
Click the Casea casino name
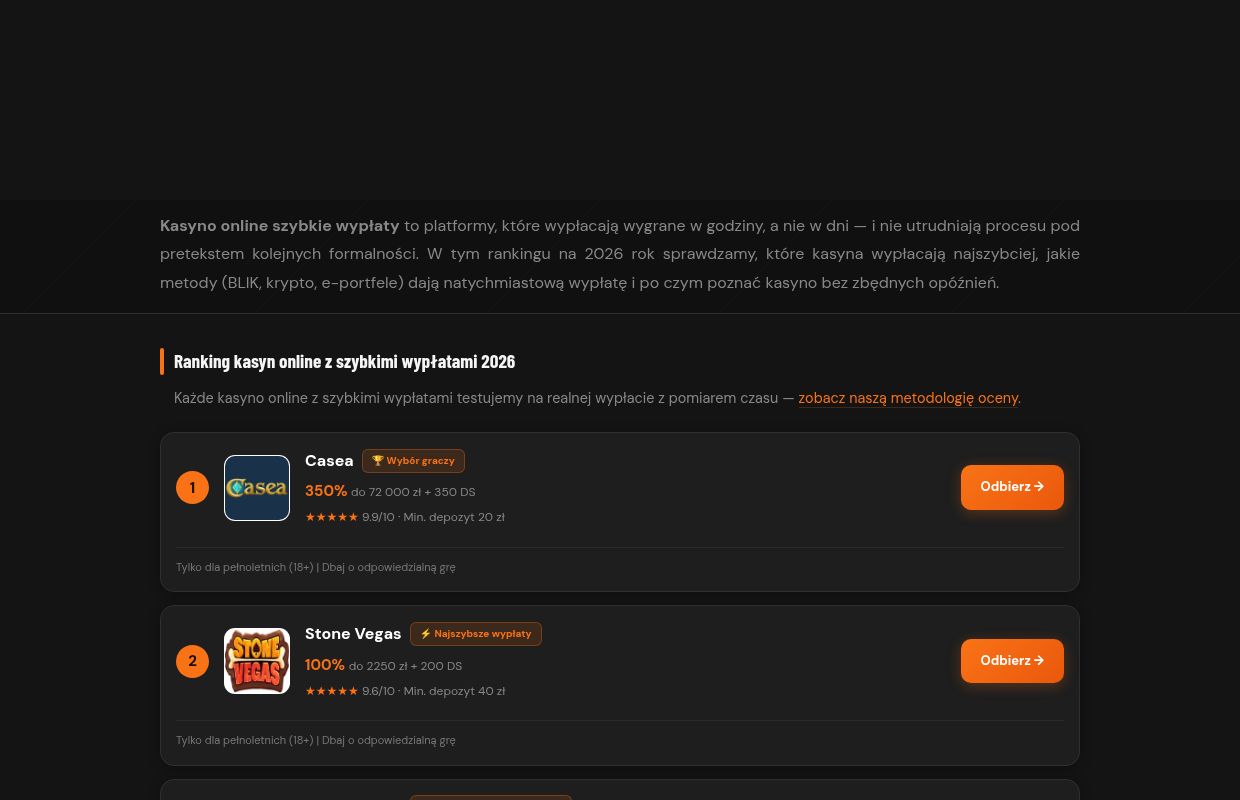coord(329,461)
